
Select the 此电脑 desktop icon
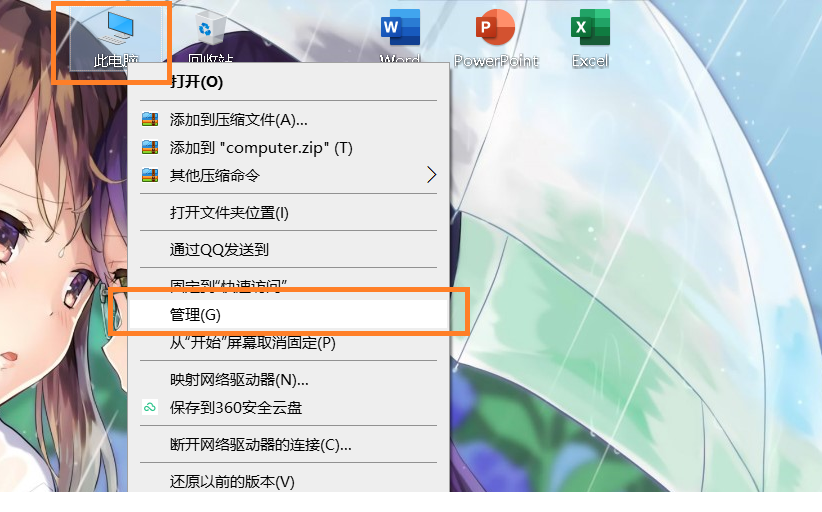[116, 38]
